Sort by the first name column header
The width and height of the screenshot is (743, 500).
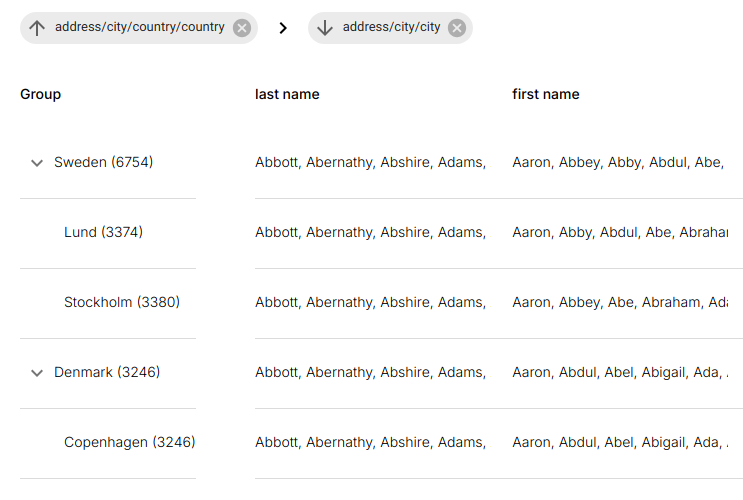click(x=545, y=94)
